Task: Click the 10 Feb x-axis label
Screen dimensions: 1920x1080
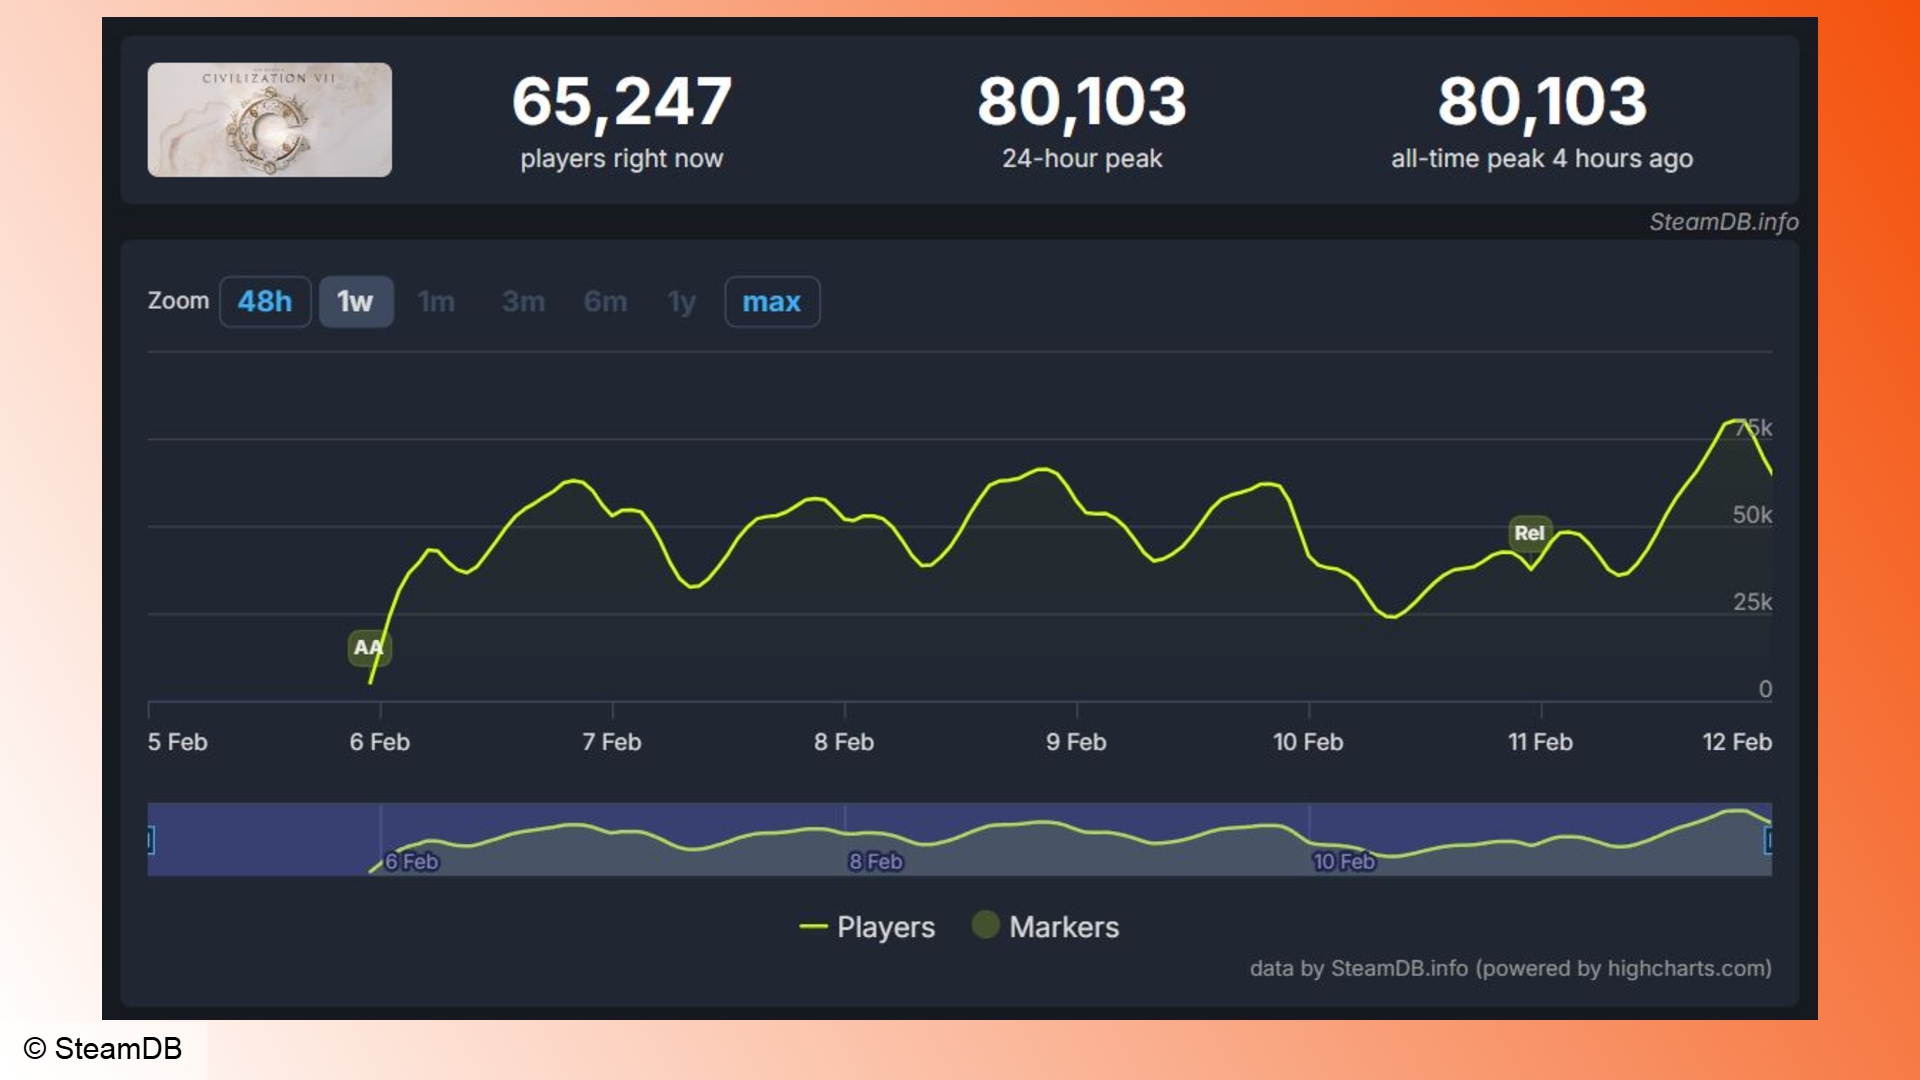Action: pos(1307,742)
